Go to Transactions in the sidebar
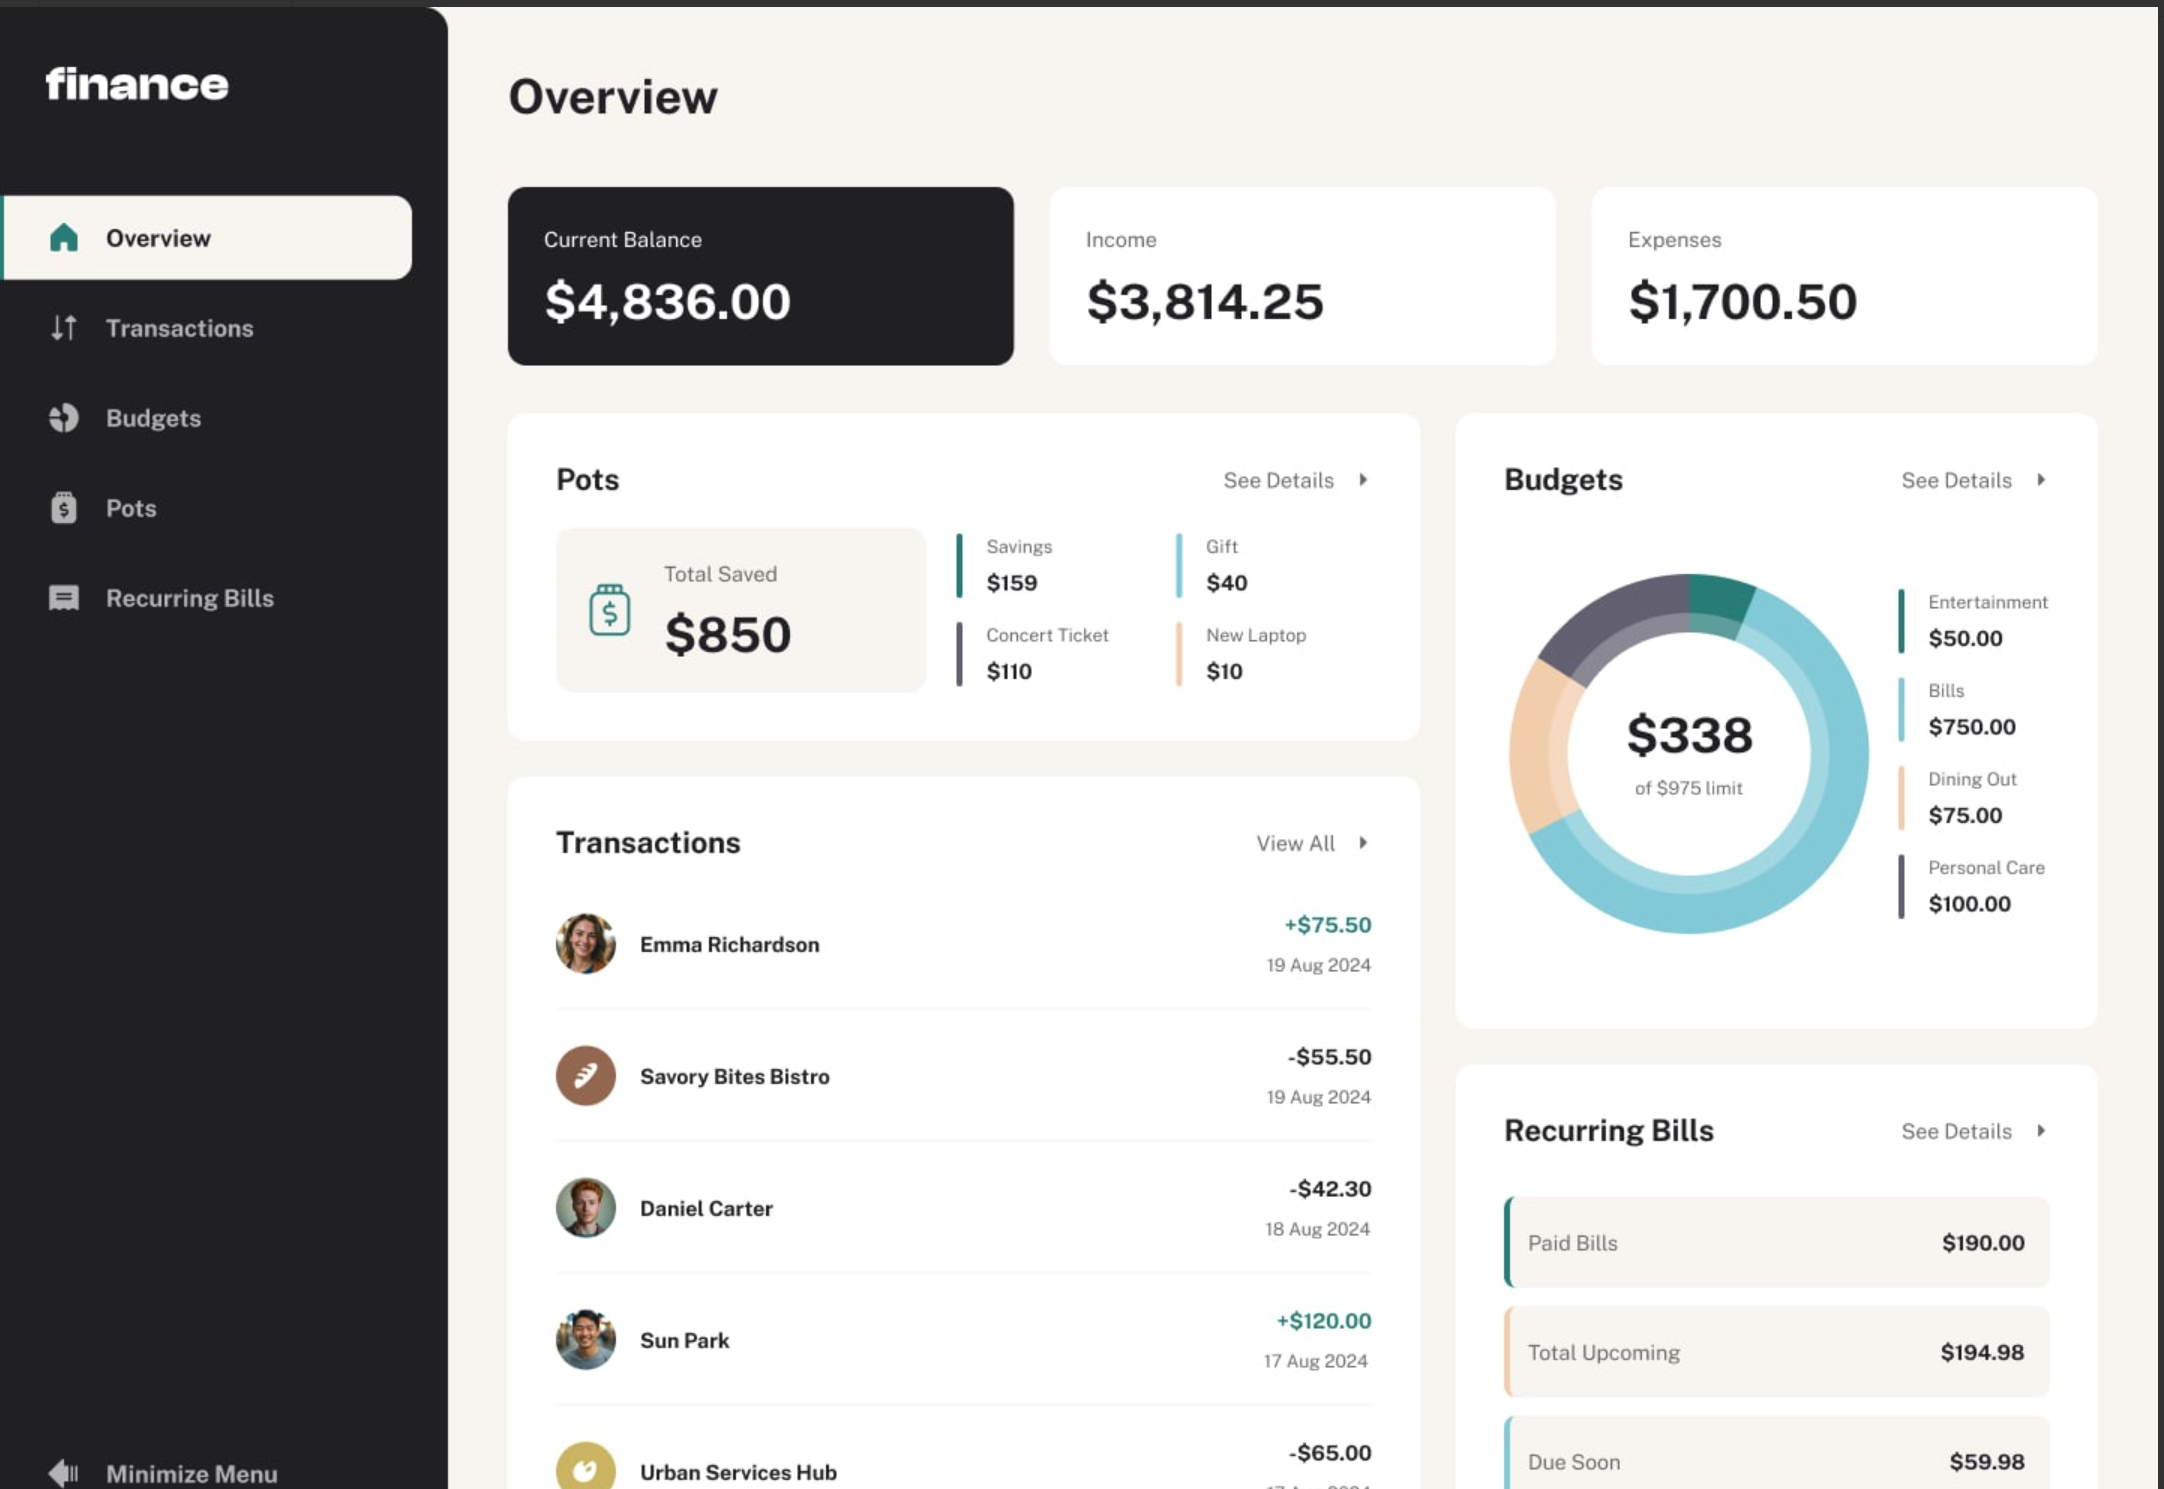 pos(180,328)
